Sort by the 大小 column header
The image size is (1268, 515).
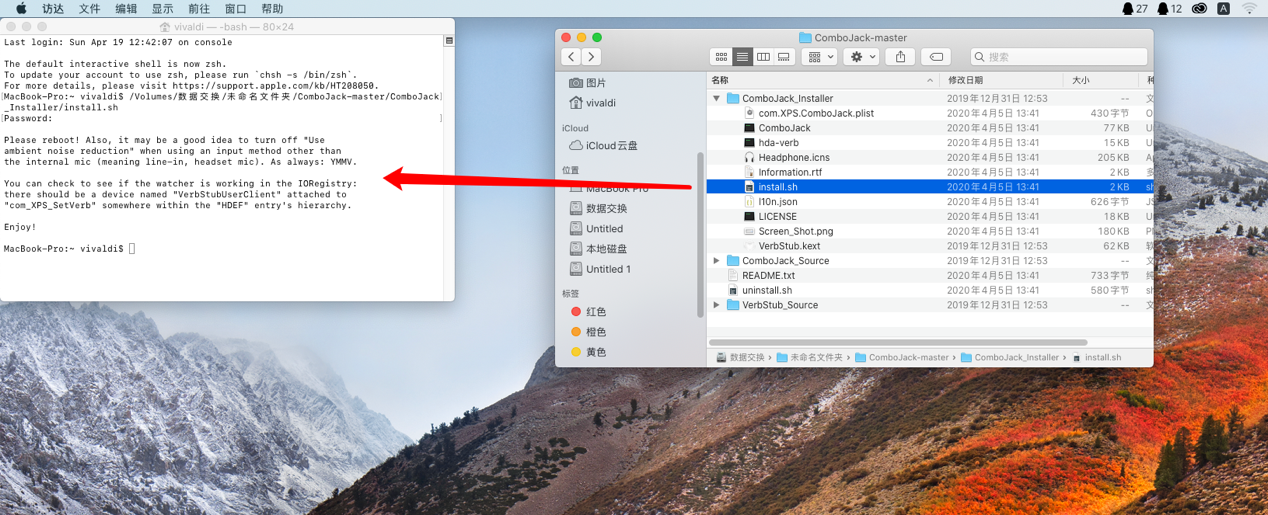[1101, 80]
